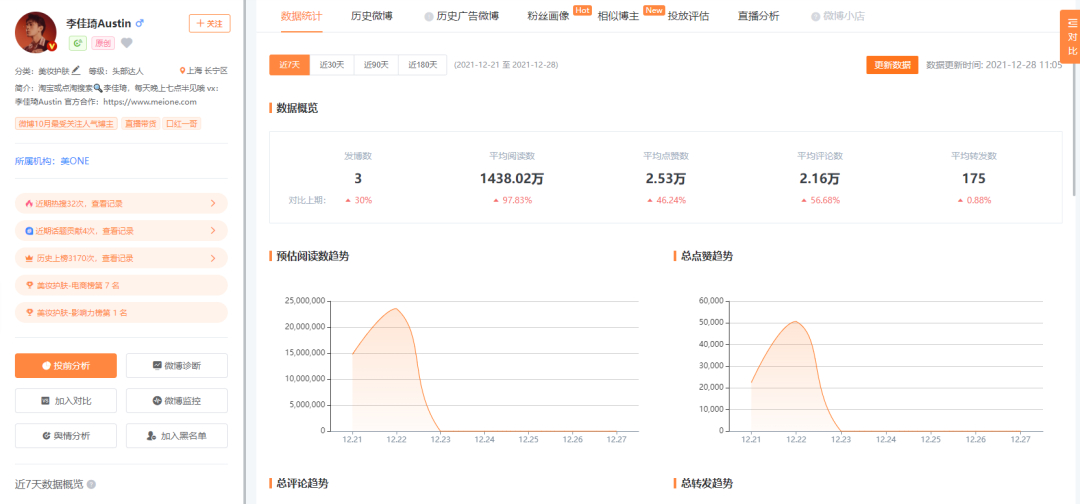This screenshot has width=1080, height=504.
Task: Switch to 历史微博 tab
Action: (371, 16)
